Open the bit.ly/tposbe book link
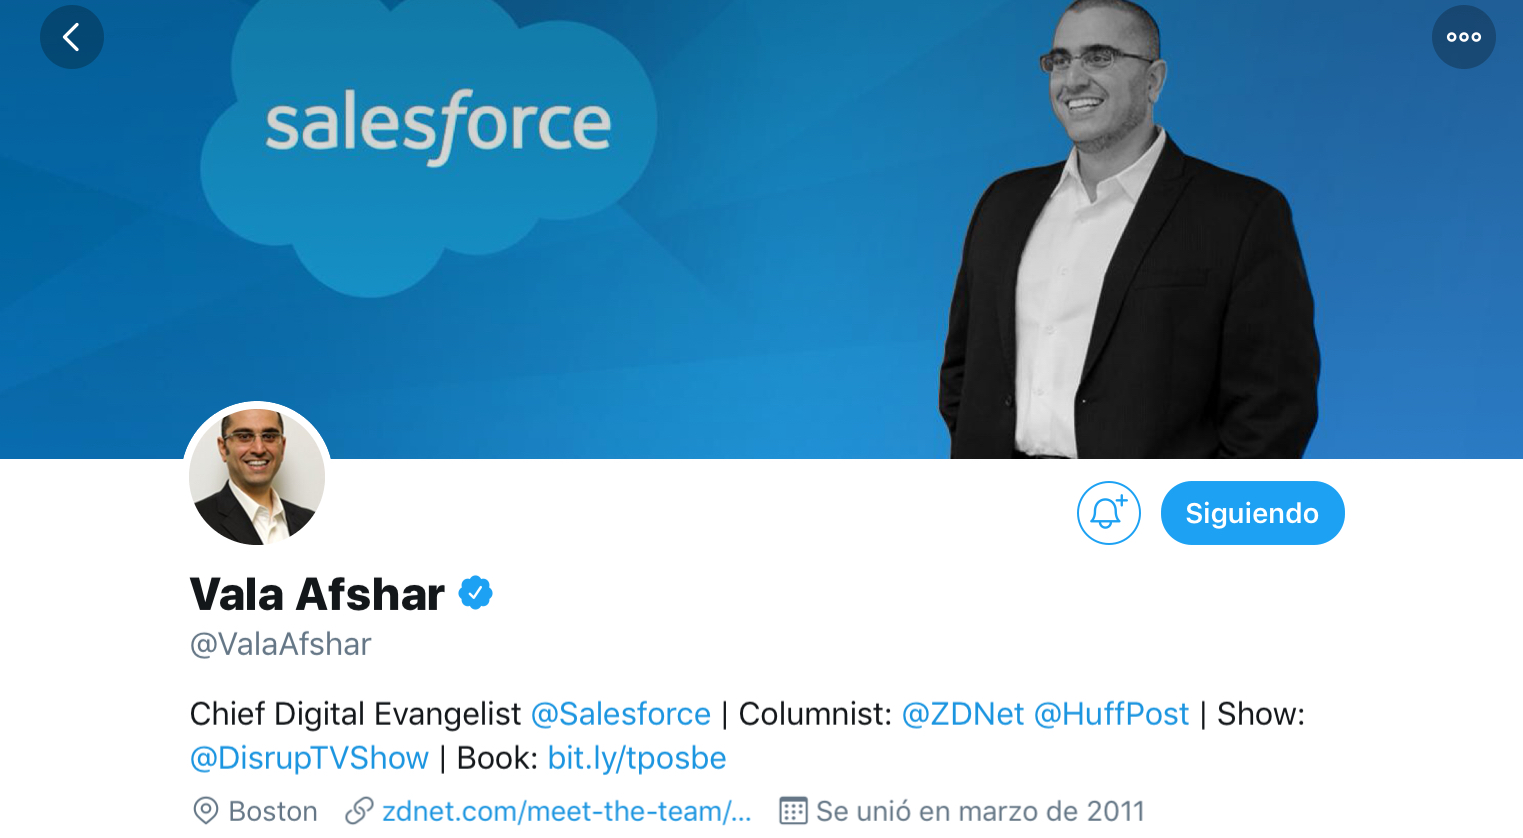The width and height of the screenshot is (1523, 838). pos(637,758)
